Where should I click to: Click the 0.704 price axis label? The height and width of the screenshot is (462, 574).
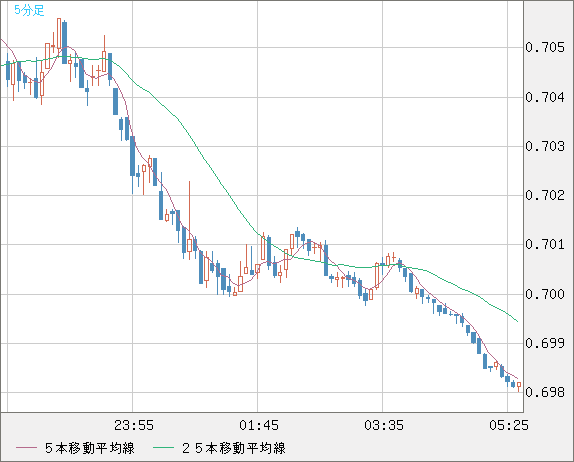point(545,97)
